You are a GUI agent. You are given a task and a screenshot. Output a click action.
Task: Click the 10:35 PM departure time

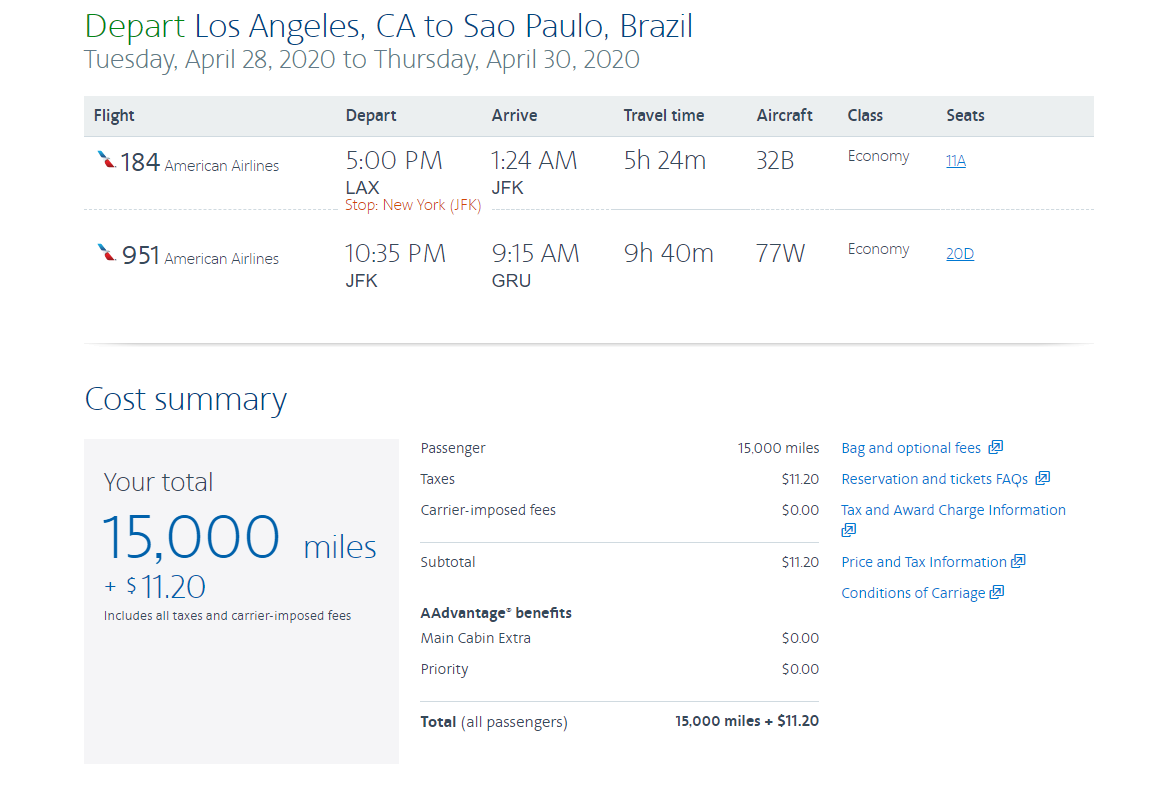point(395,253)
